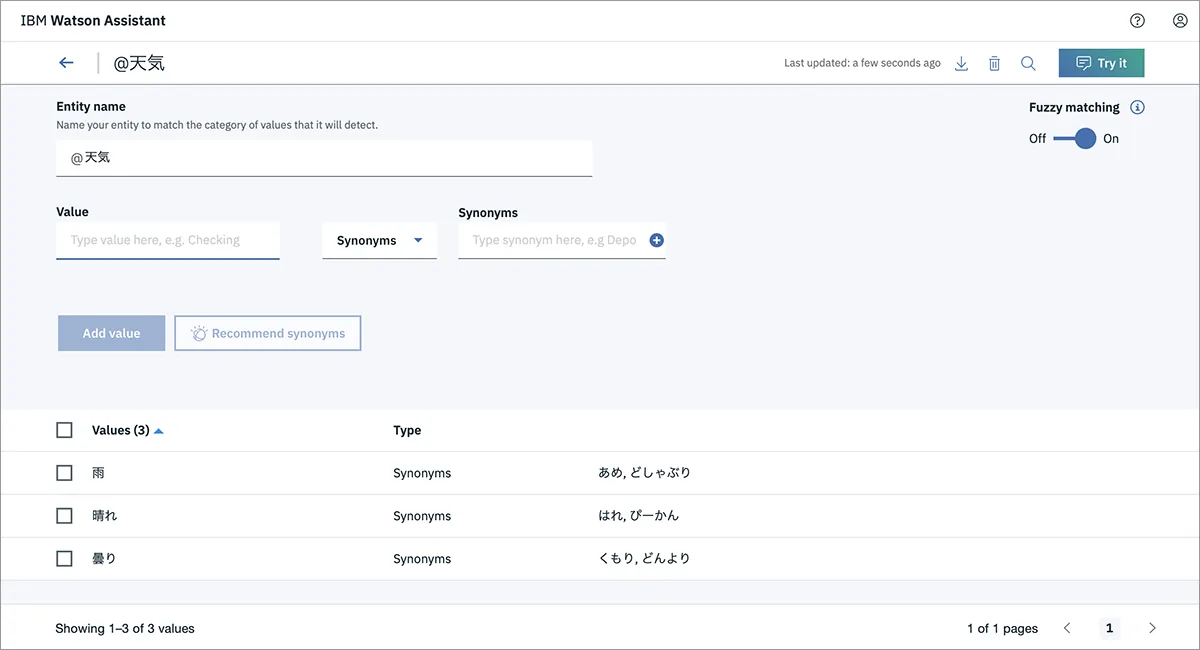Click the value text 晴れ
The height and width of the screenshot is (650, 1200).
[x=105, y=516]
